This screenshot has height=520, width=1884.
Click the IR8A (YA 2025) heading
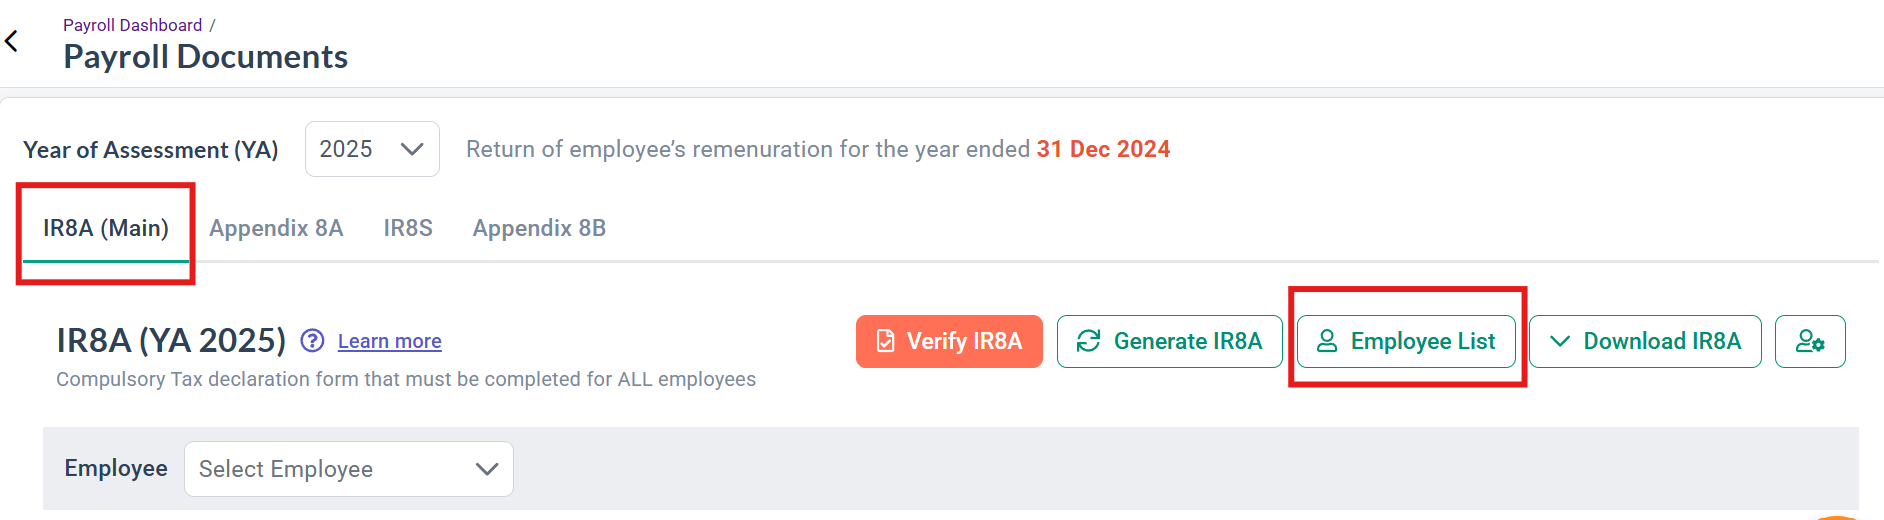pyautogui.click(x=171, y=340)
